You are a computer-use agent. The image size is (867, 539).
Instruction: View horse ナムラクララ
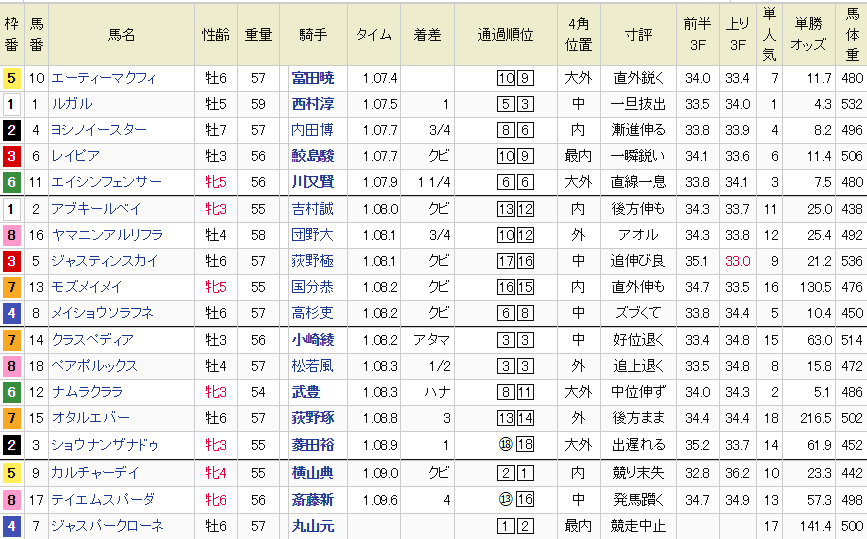(89, 392)
